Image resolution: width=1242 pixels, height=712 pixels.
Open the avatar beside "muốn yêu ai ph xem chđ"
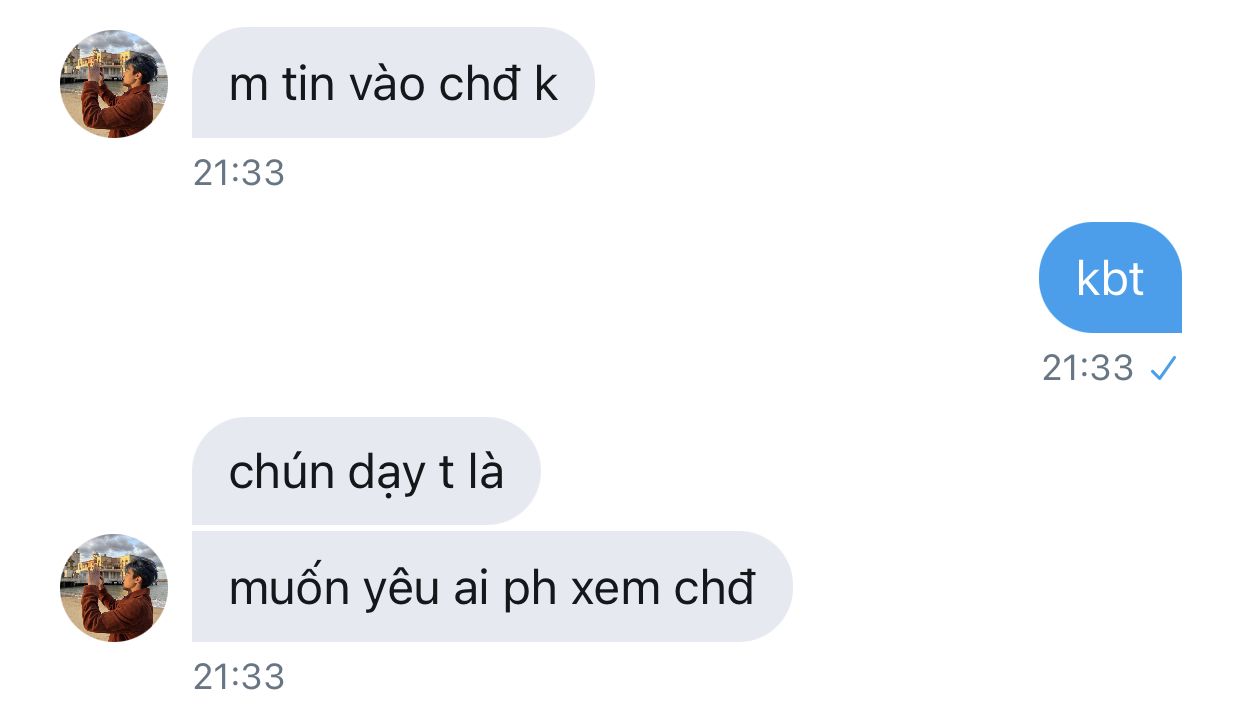(x=114, y=587)
